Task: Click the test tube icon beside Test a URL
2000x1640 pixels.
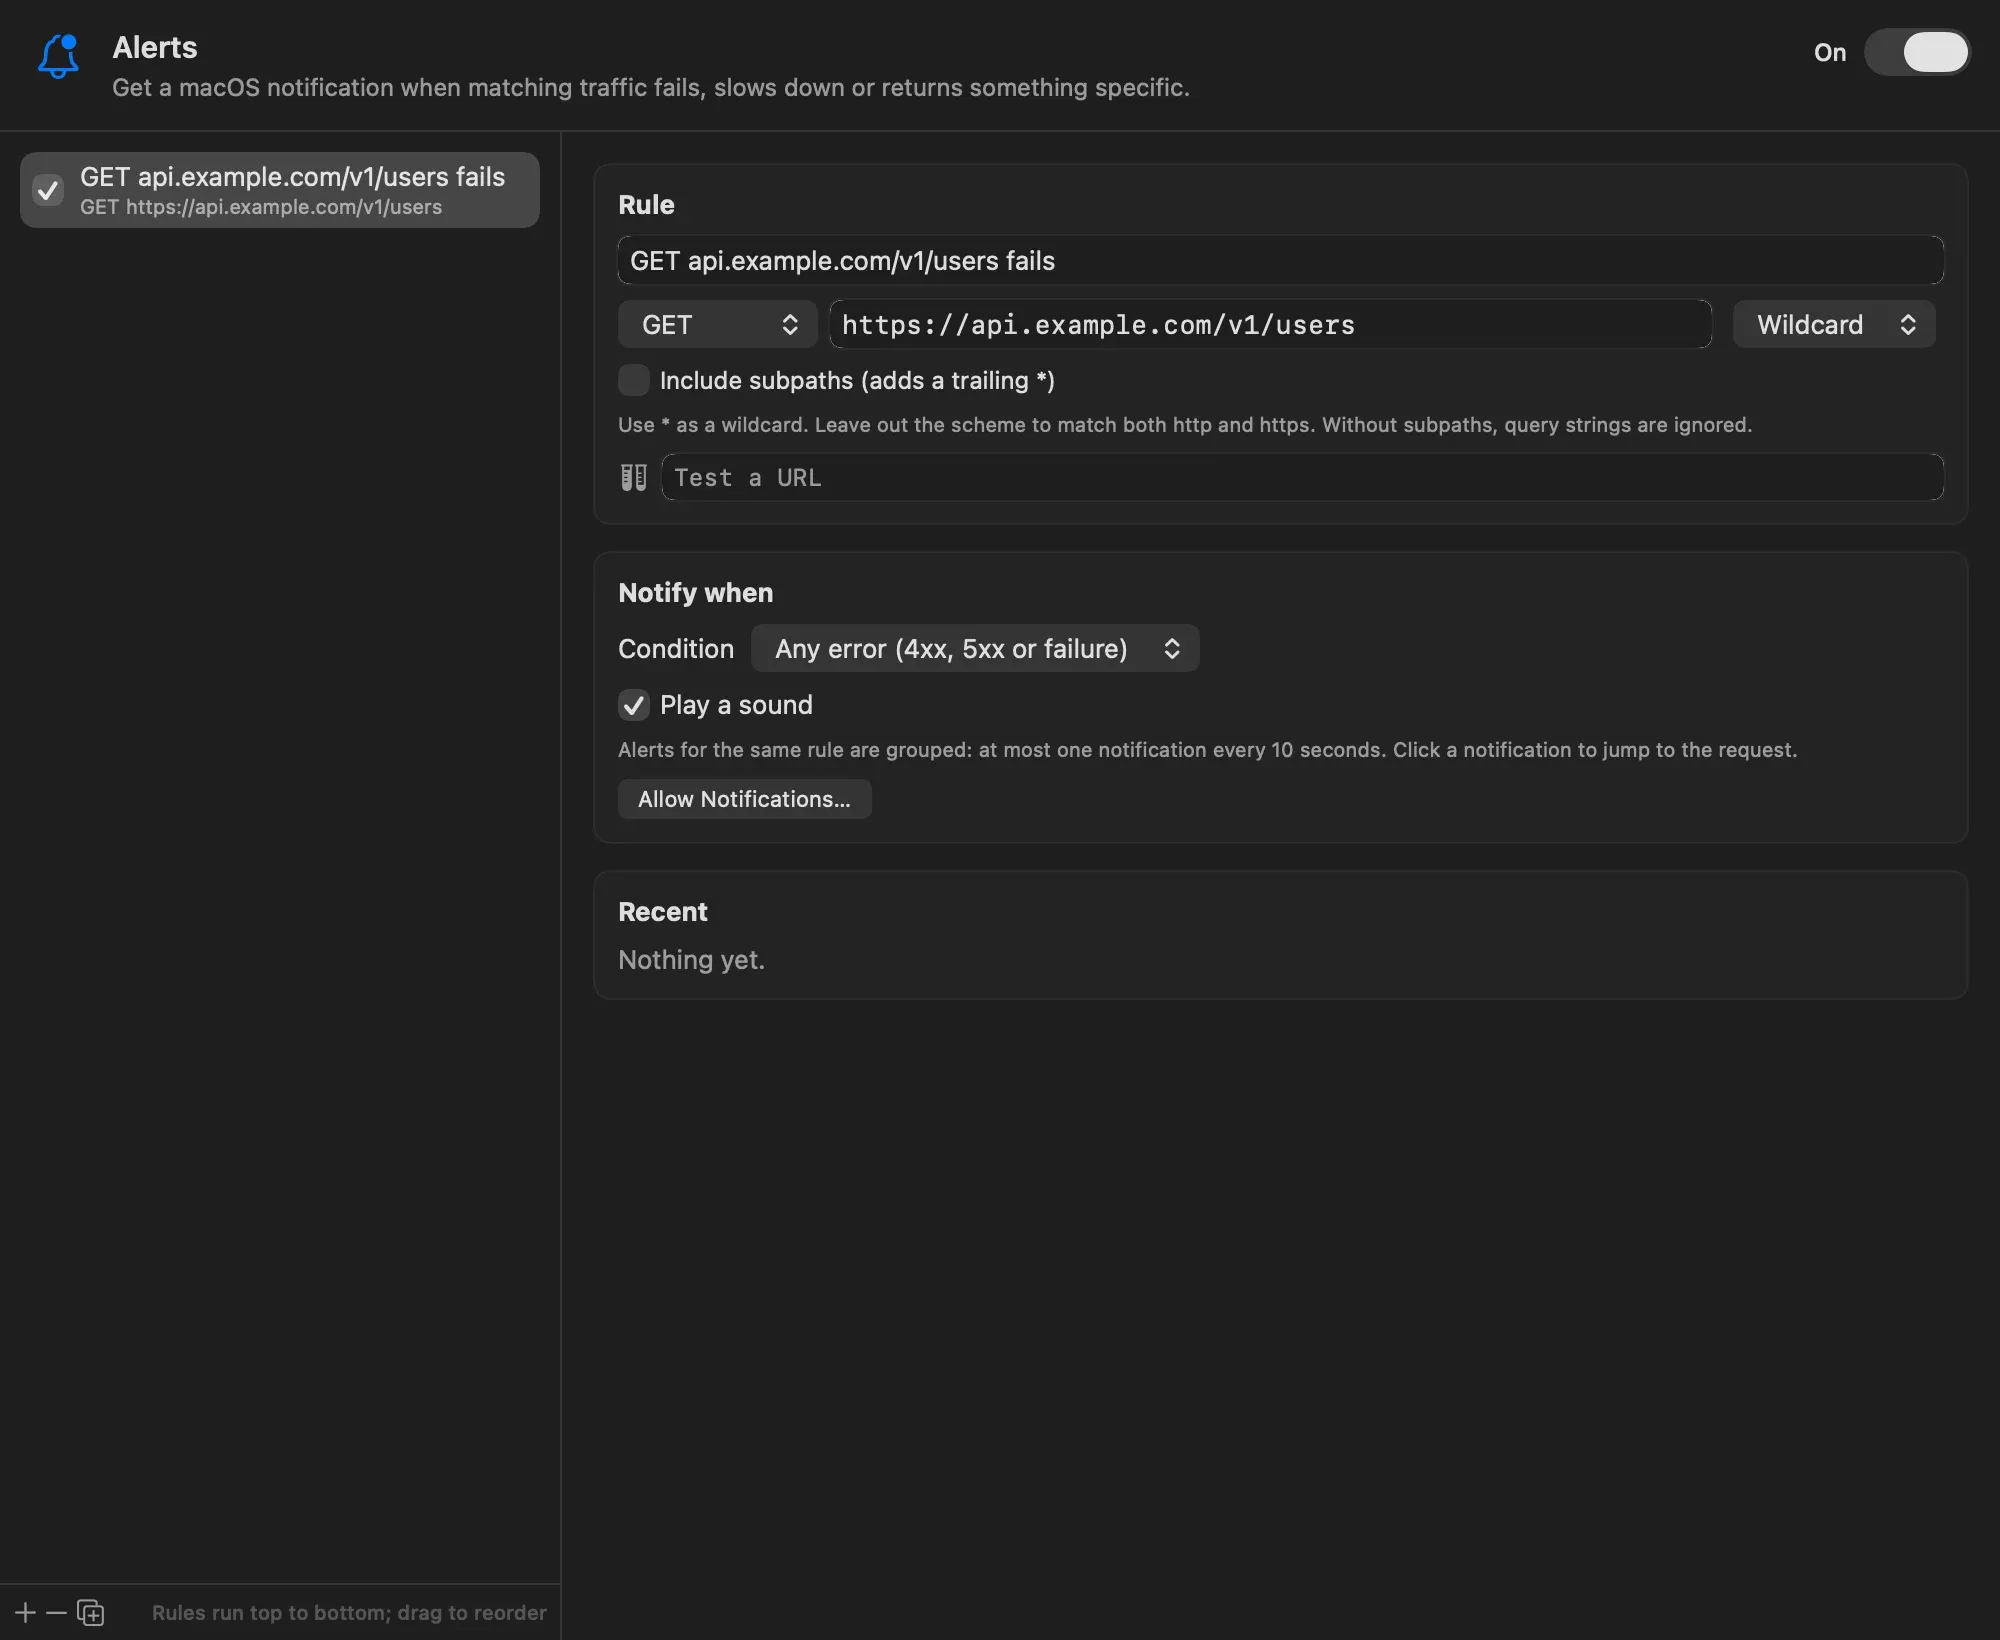Action: click(x=634, y=477)
